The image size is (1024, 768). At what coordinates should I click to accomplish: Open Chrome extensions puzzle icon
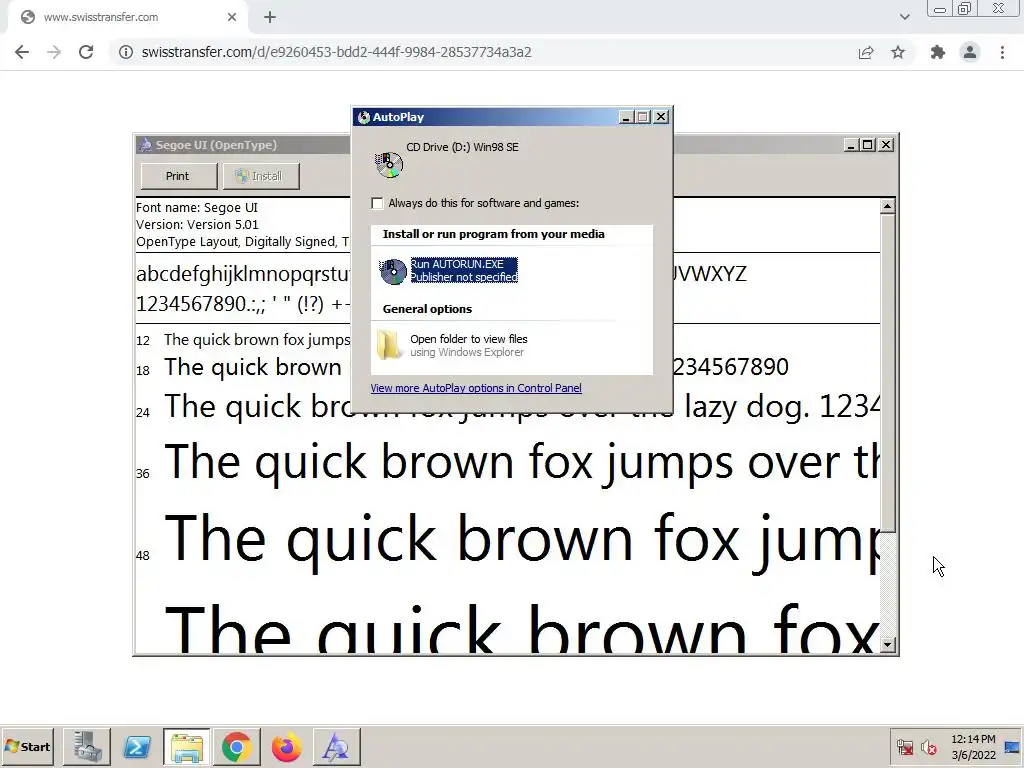938,52
